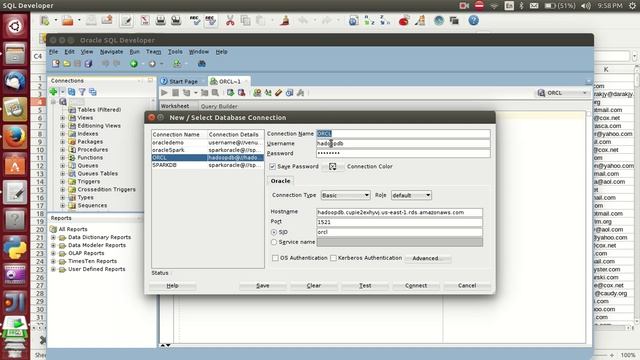The image size is (640, 360).
Task: Click the Save button in connection dialog
Action: pos(262,286)
